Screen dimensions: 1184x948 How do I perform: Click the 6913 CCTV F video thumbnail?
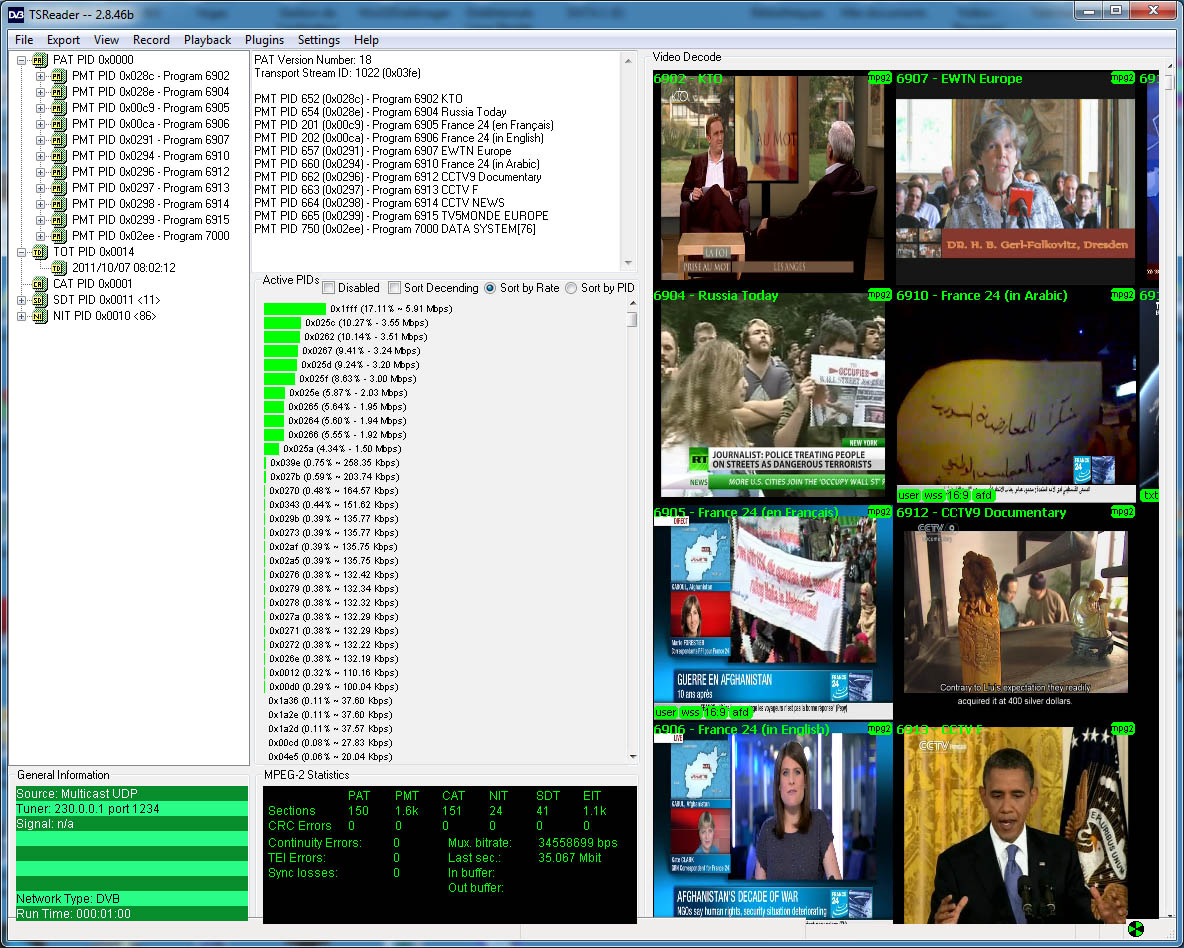coord(1016,823)
